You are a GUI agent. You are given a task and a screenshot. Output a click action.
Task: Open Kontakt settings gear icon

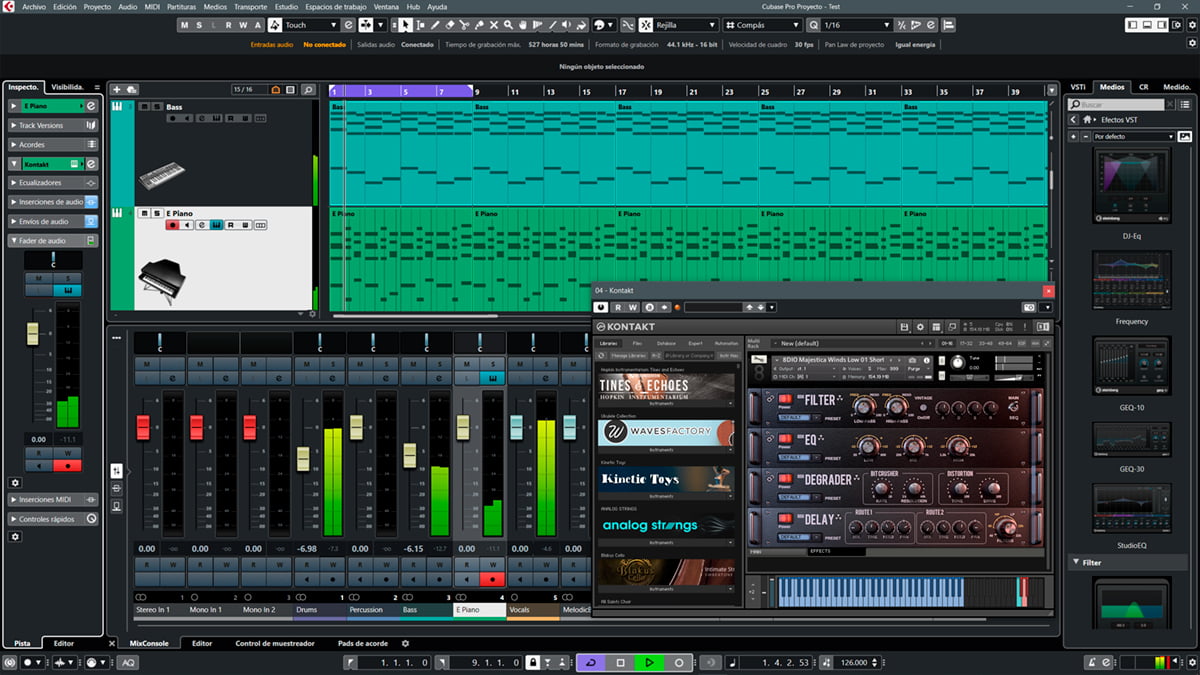921,326
